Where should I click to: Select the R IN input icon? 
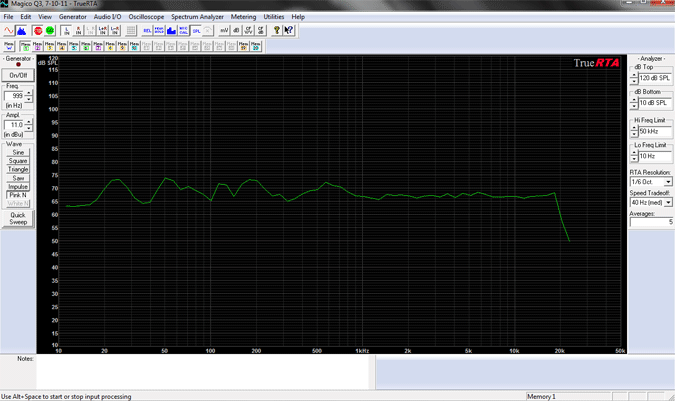[x=78, y=31]
